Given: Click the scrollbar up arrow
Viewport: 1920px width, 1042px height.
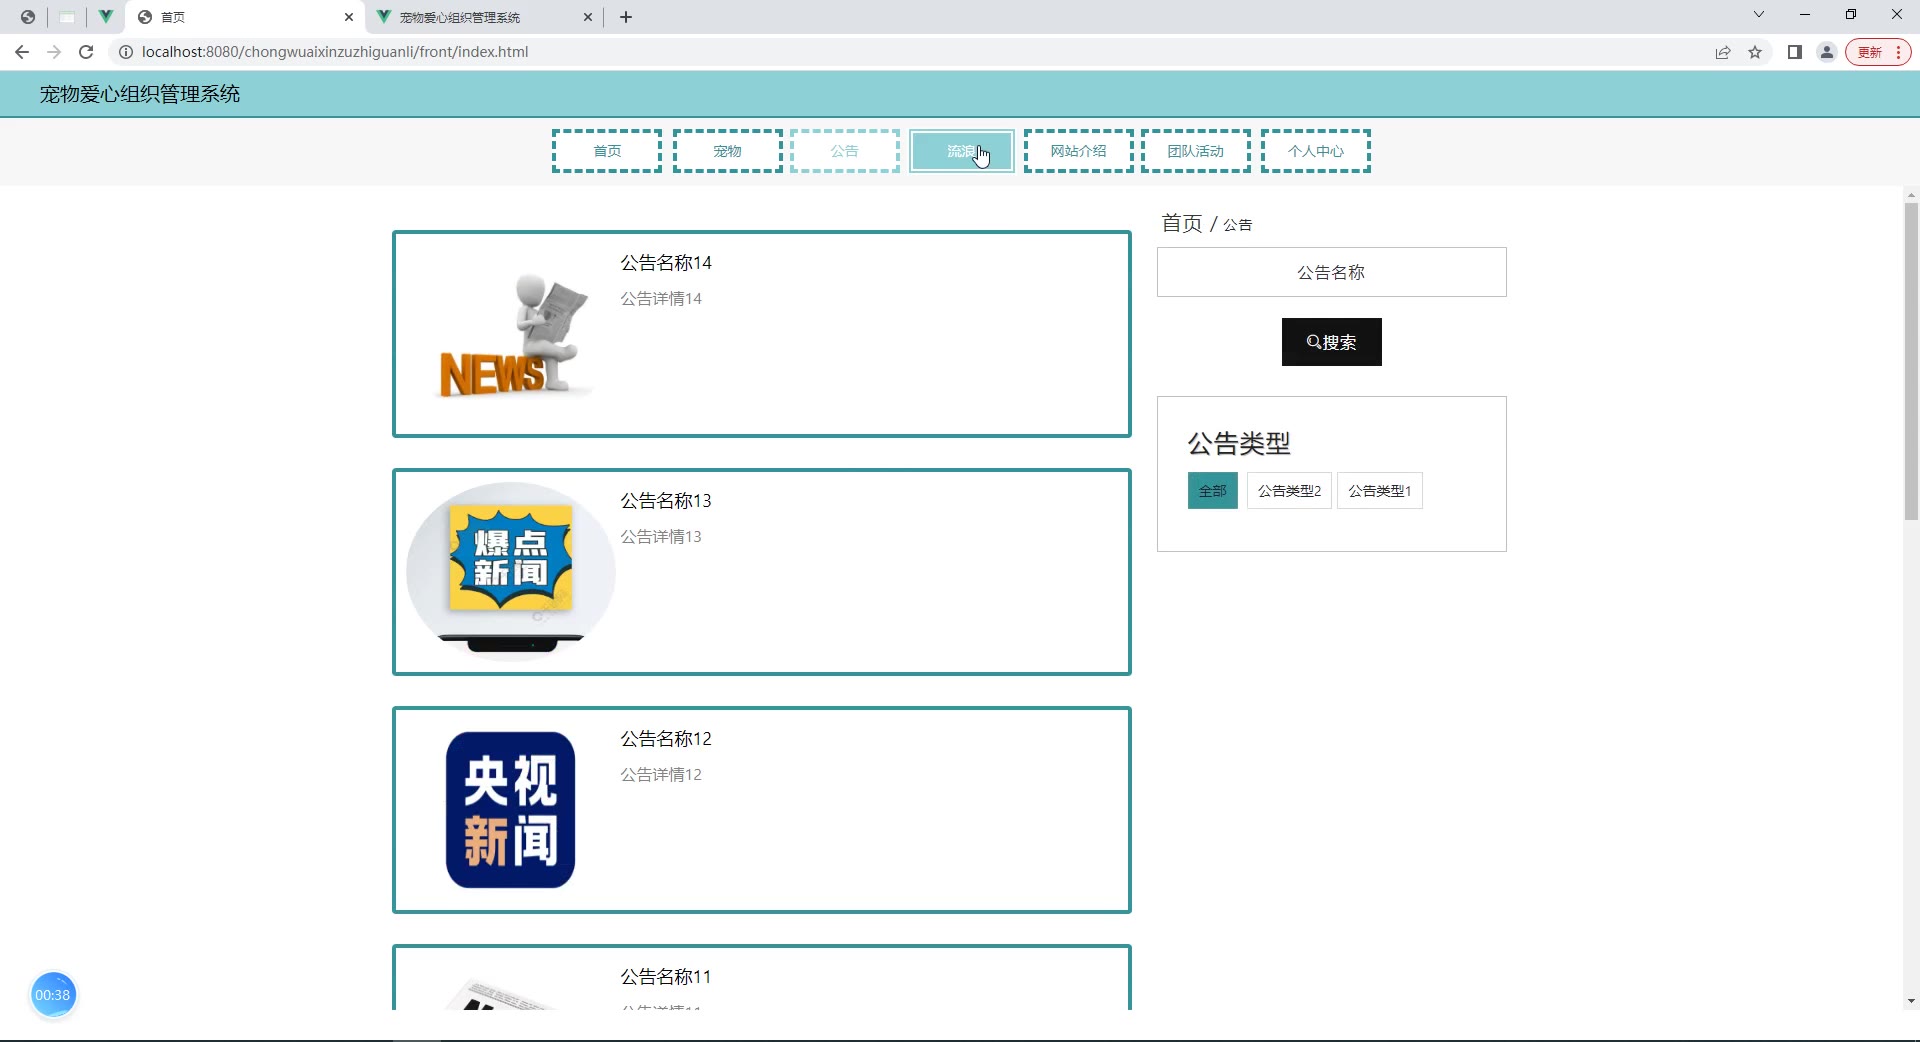Looking at the screenshot, I should click(x=1911, y=195).
